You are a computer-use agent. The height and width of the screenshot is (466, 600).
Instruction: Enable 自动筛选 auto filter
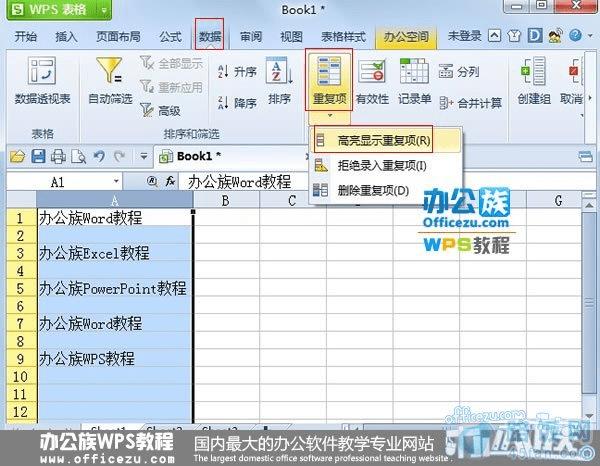click(110, 80)
